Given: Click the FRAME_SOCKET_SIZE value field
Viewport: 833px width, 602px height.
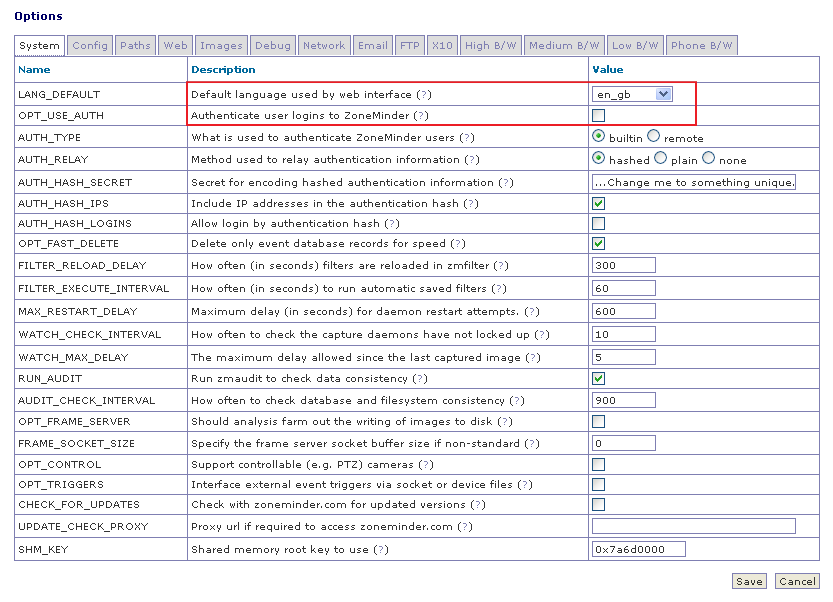Looking at the screenshot, I should pyautogui.click(x=624, y=443).
